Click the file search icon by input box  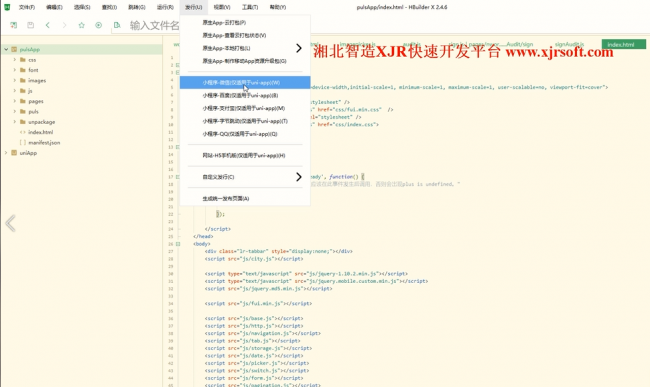click(117, 25)
